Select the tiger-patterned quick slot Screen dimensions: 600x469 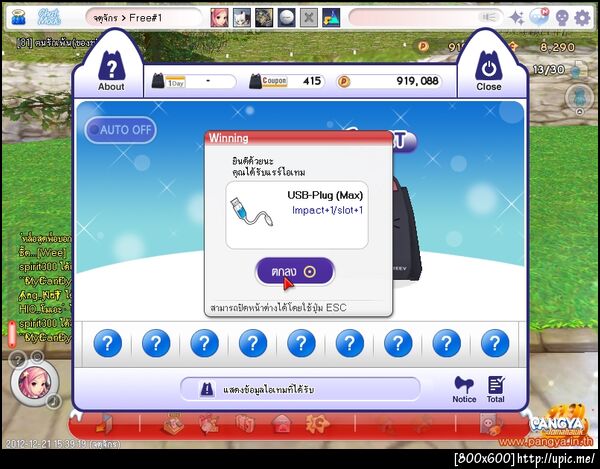click(x=264, y=18)
